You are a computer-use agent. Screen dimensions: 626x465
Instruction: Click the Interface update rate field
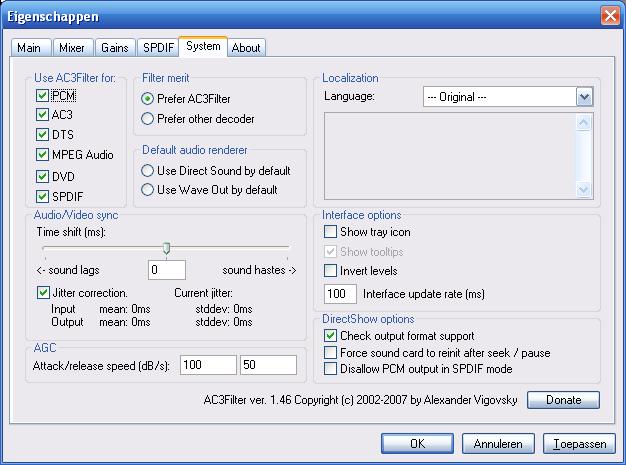pyautogui.click(x=341, y=294)
